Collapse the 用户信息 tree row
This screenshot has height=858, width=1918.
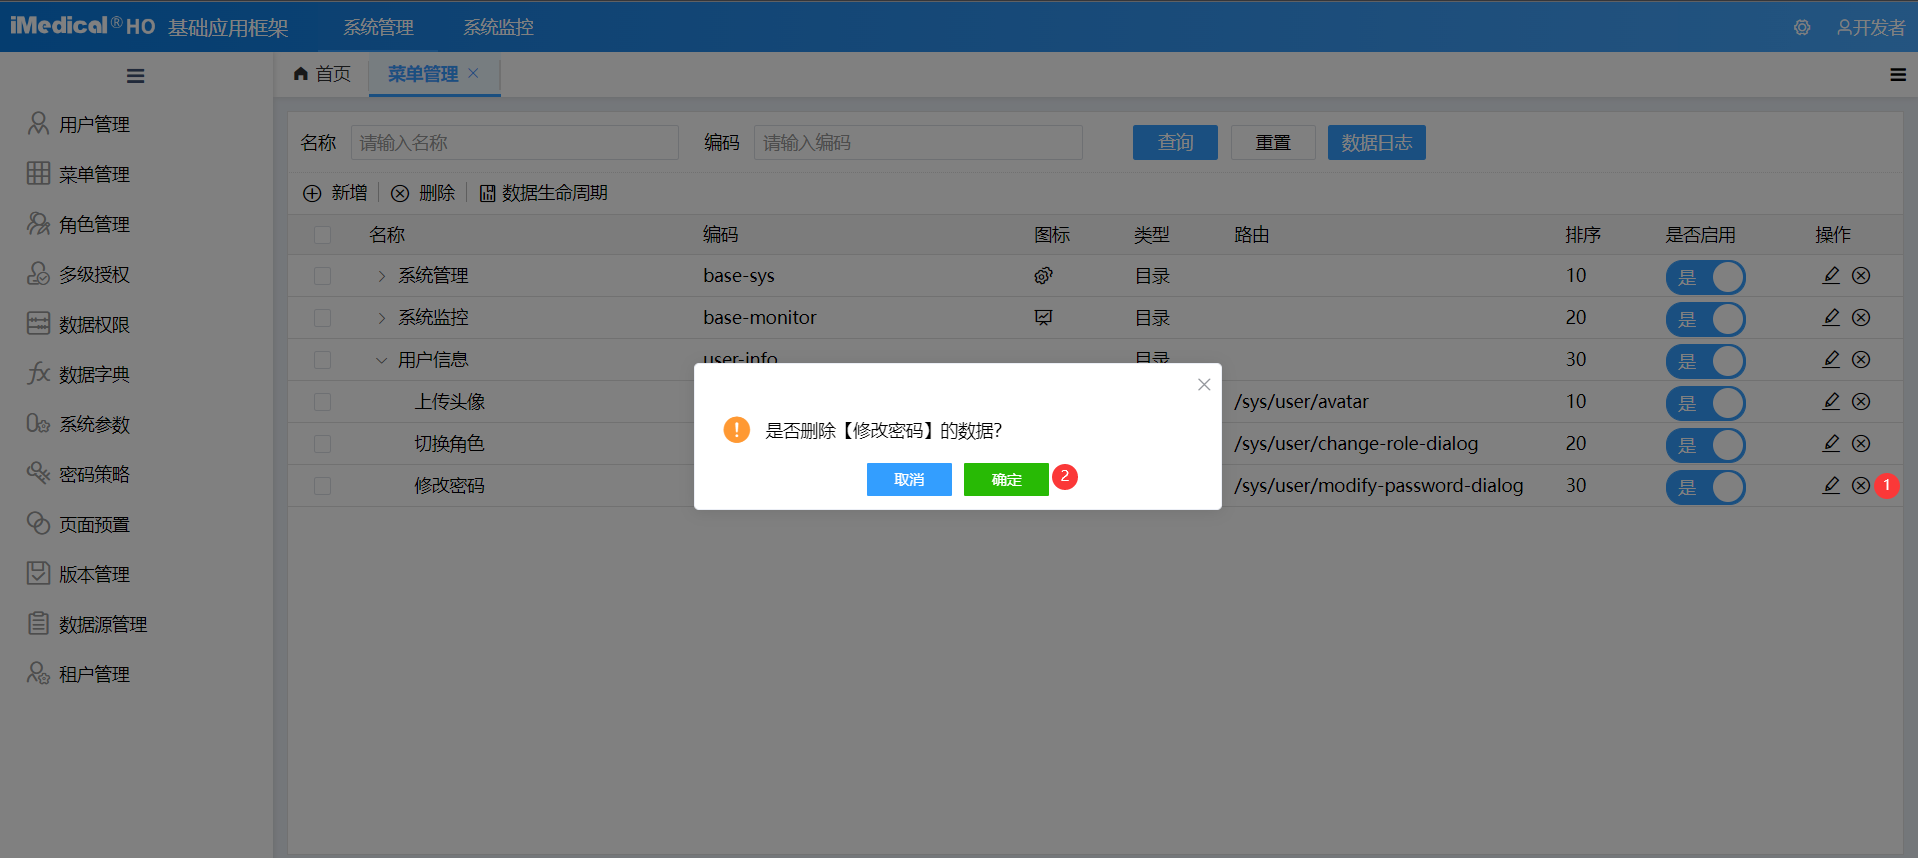pos(381,360)
